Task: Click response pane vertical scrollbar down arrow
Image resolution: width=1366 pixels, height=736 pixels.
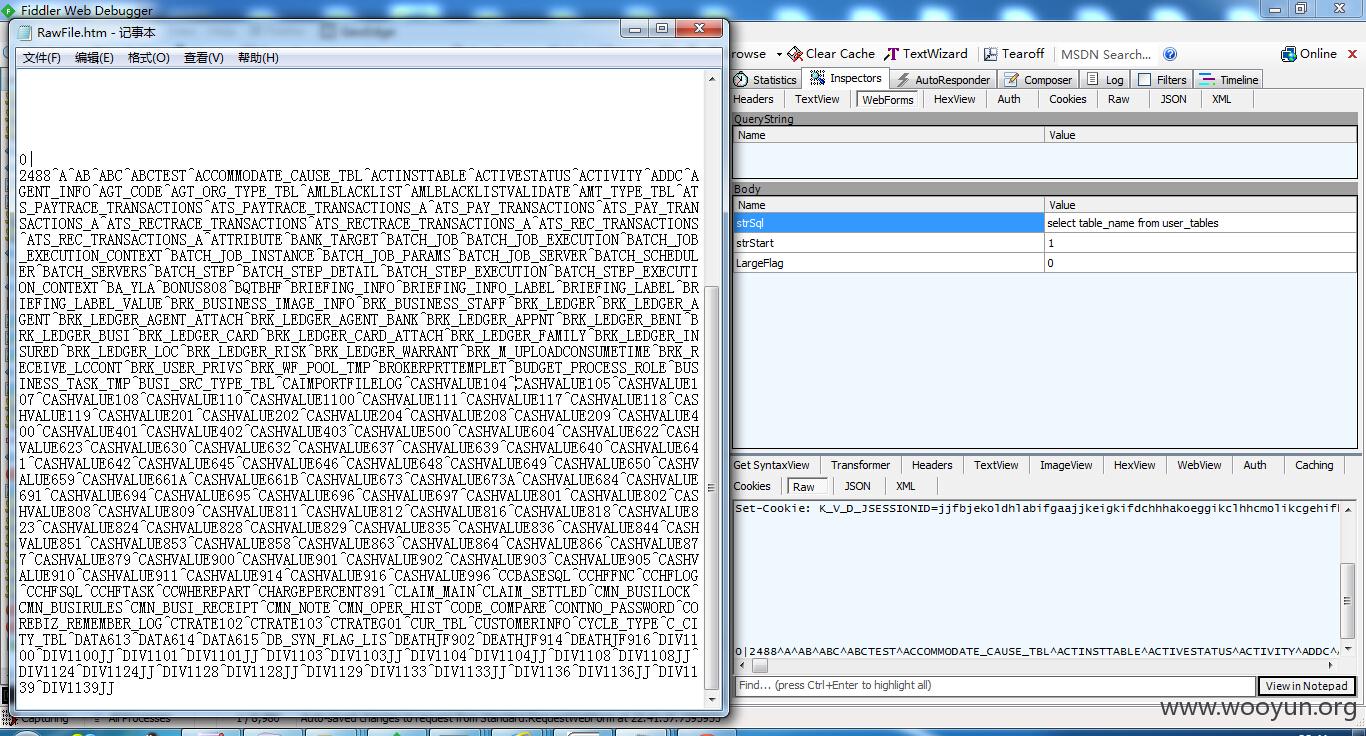Action: 1349,649
